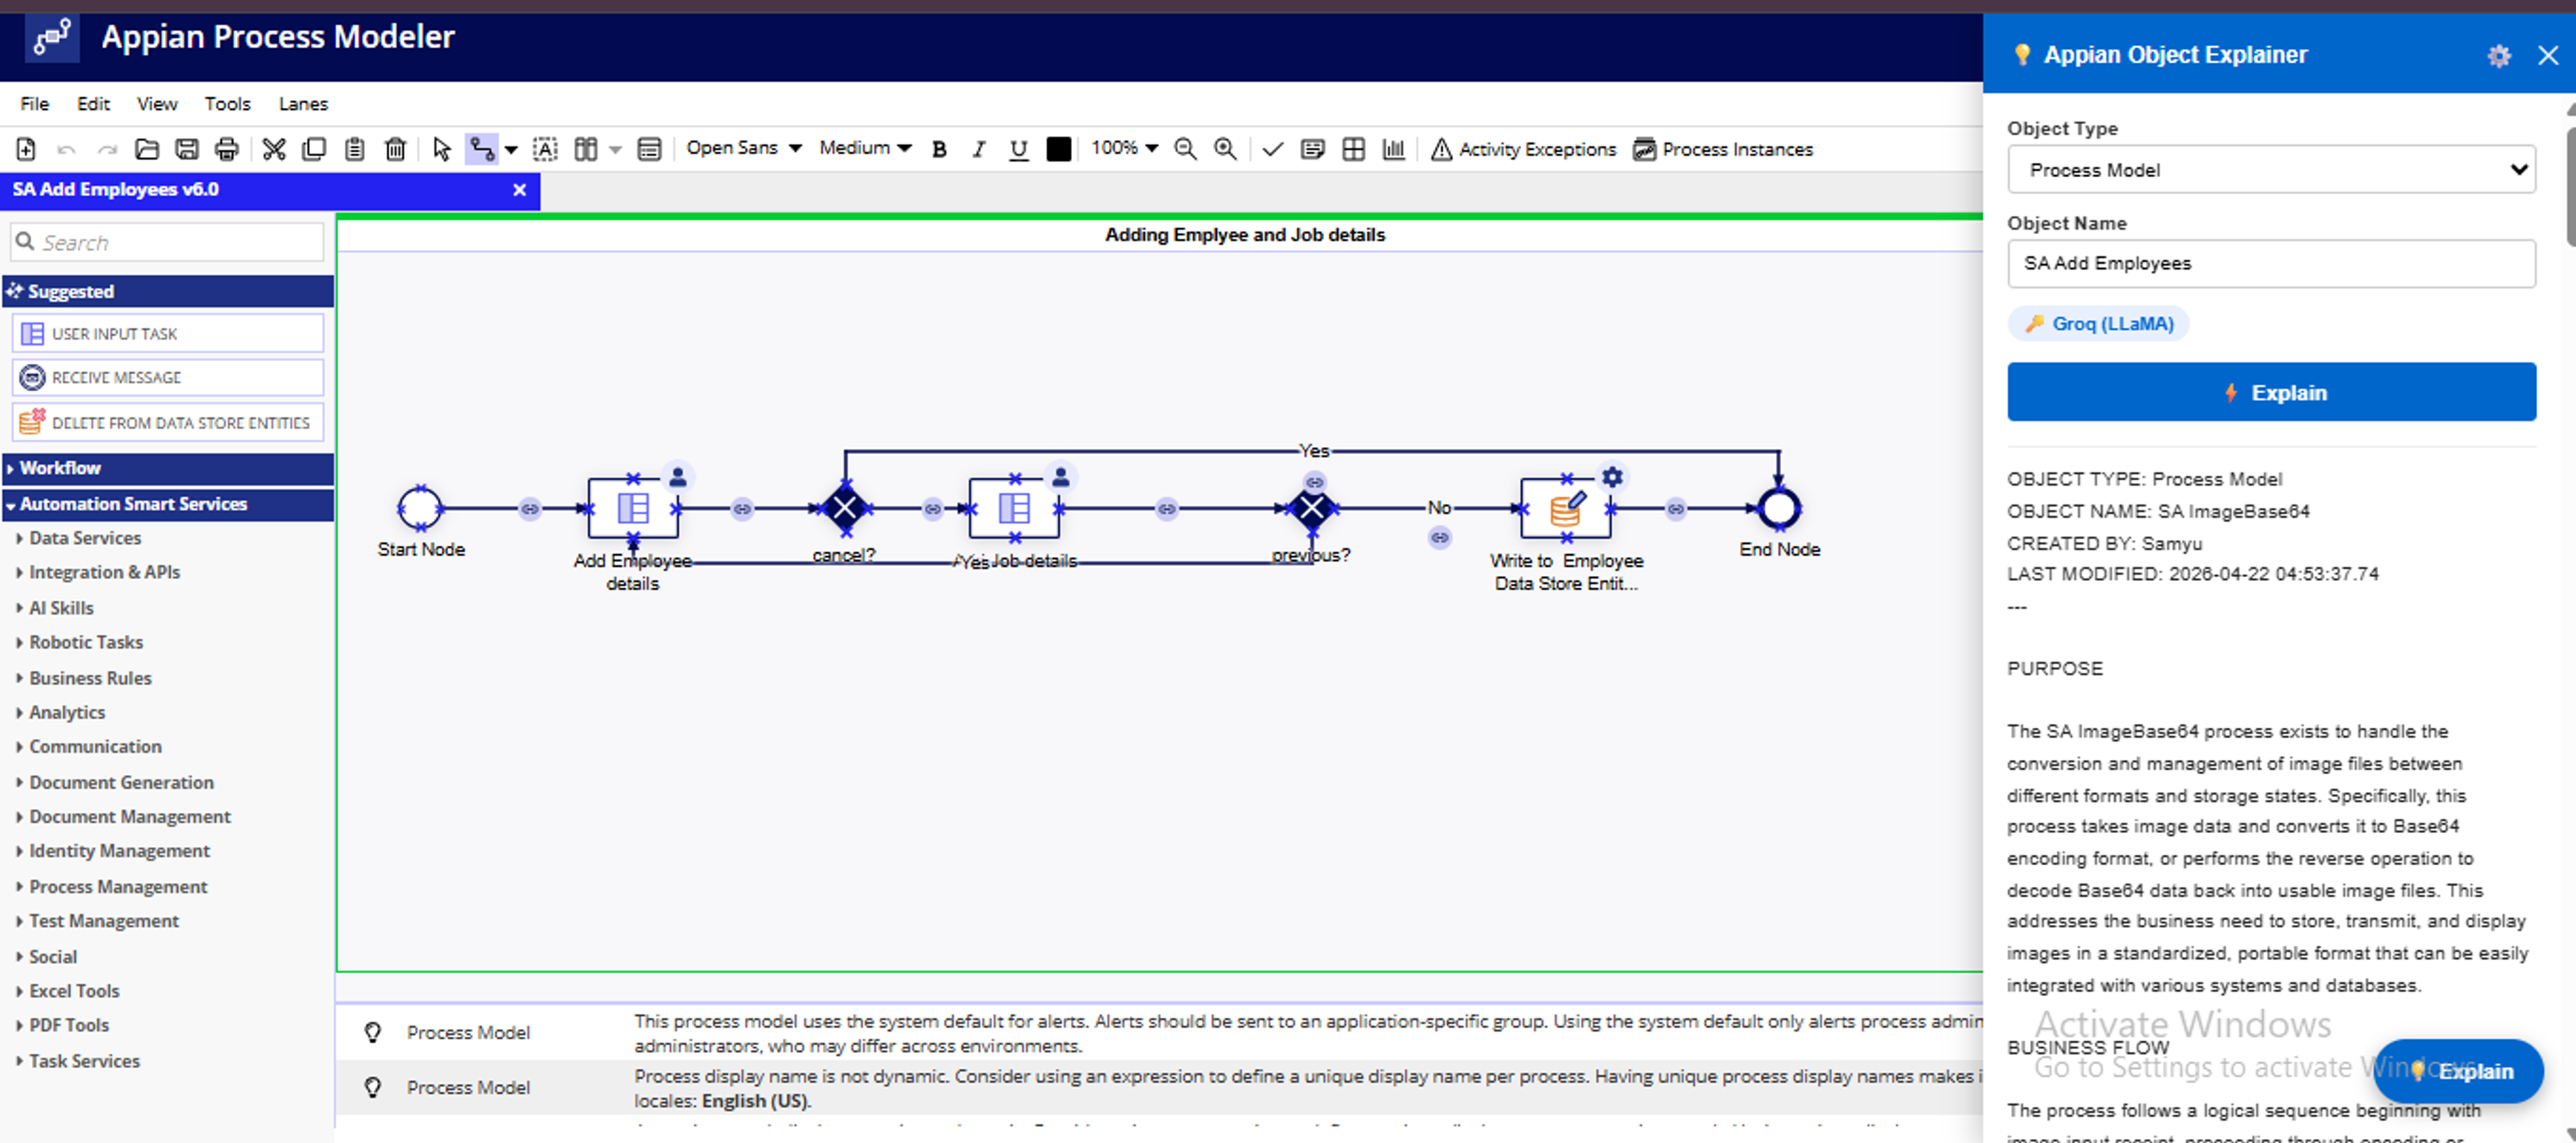Image resolution: width=2576 pixels, height=1143 pixels.
Task: Click the Cut scissors icon
Action: point(274,149)
